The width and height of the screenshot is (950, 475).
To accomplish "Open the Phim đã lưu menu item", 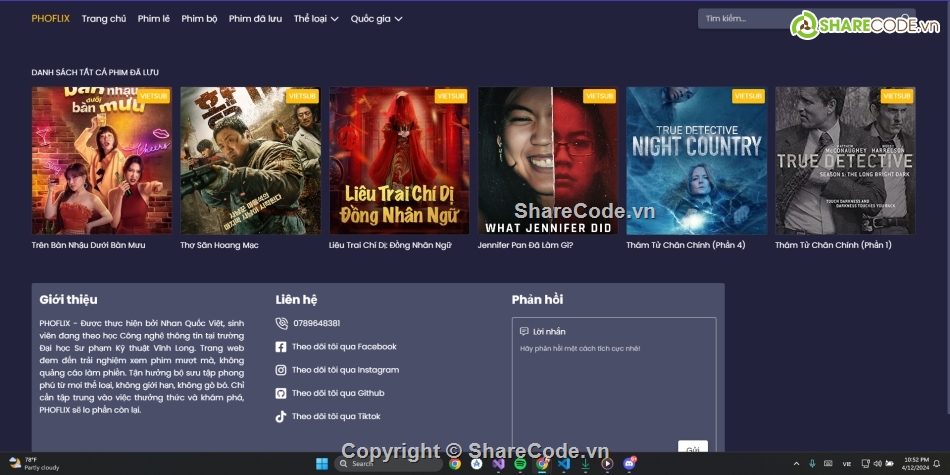I will (x=255, y=19).
